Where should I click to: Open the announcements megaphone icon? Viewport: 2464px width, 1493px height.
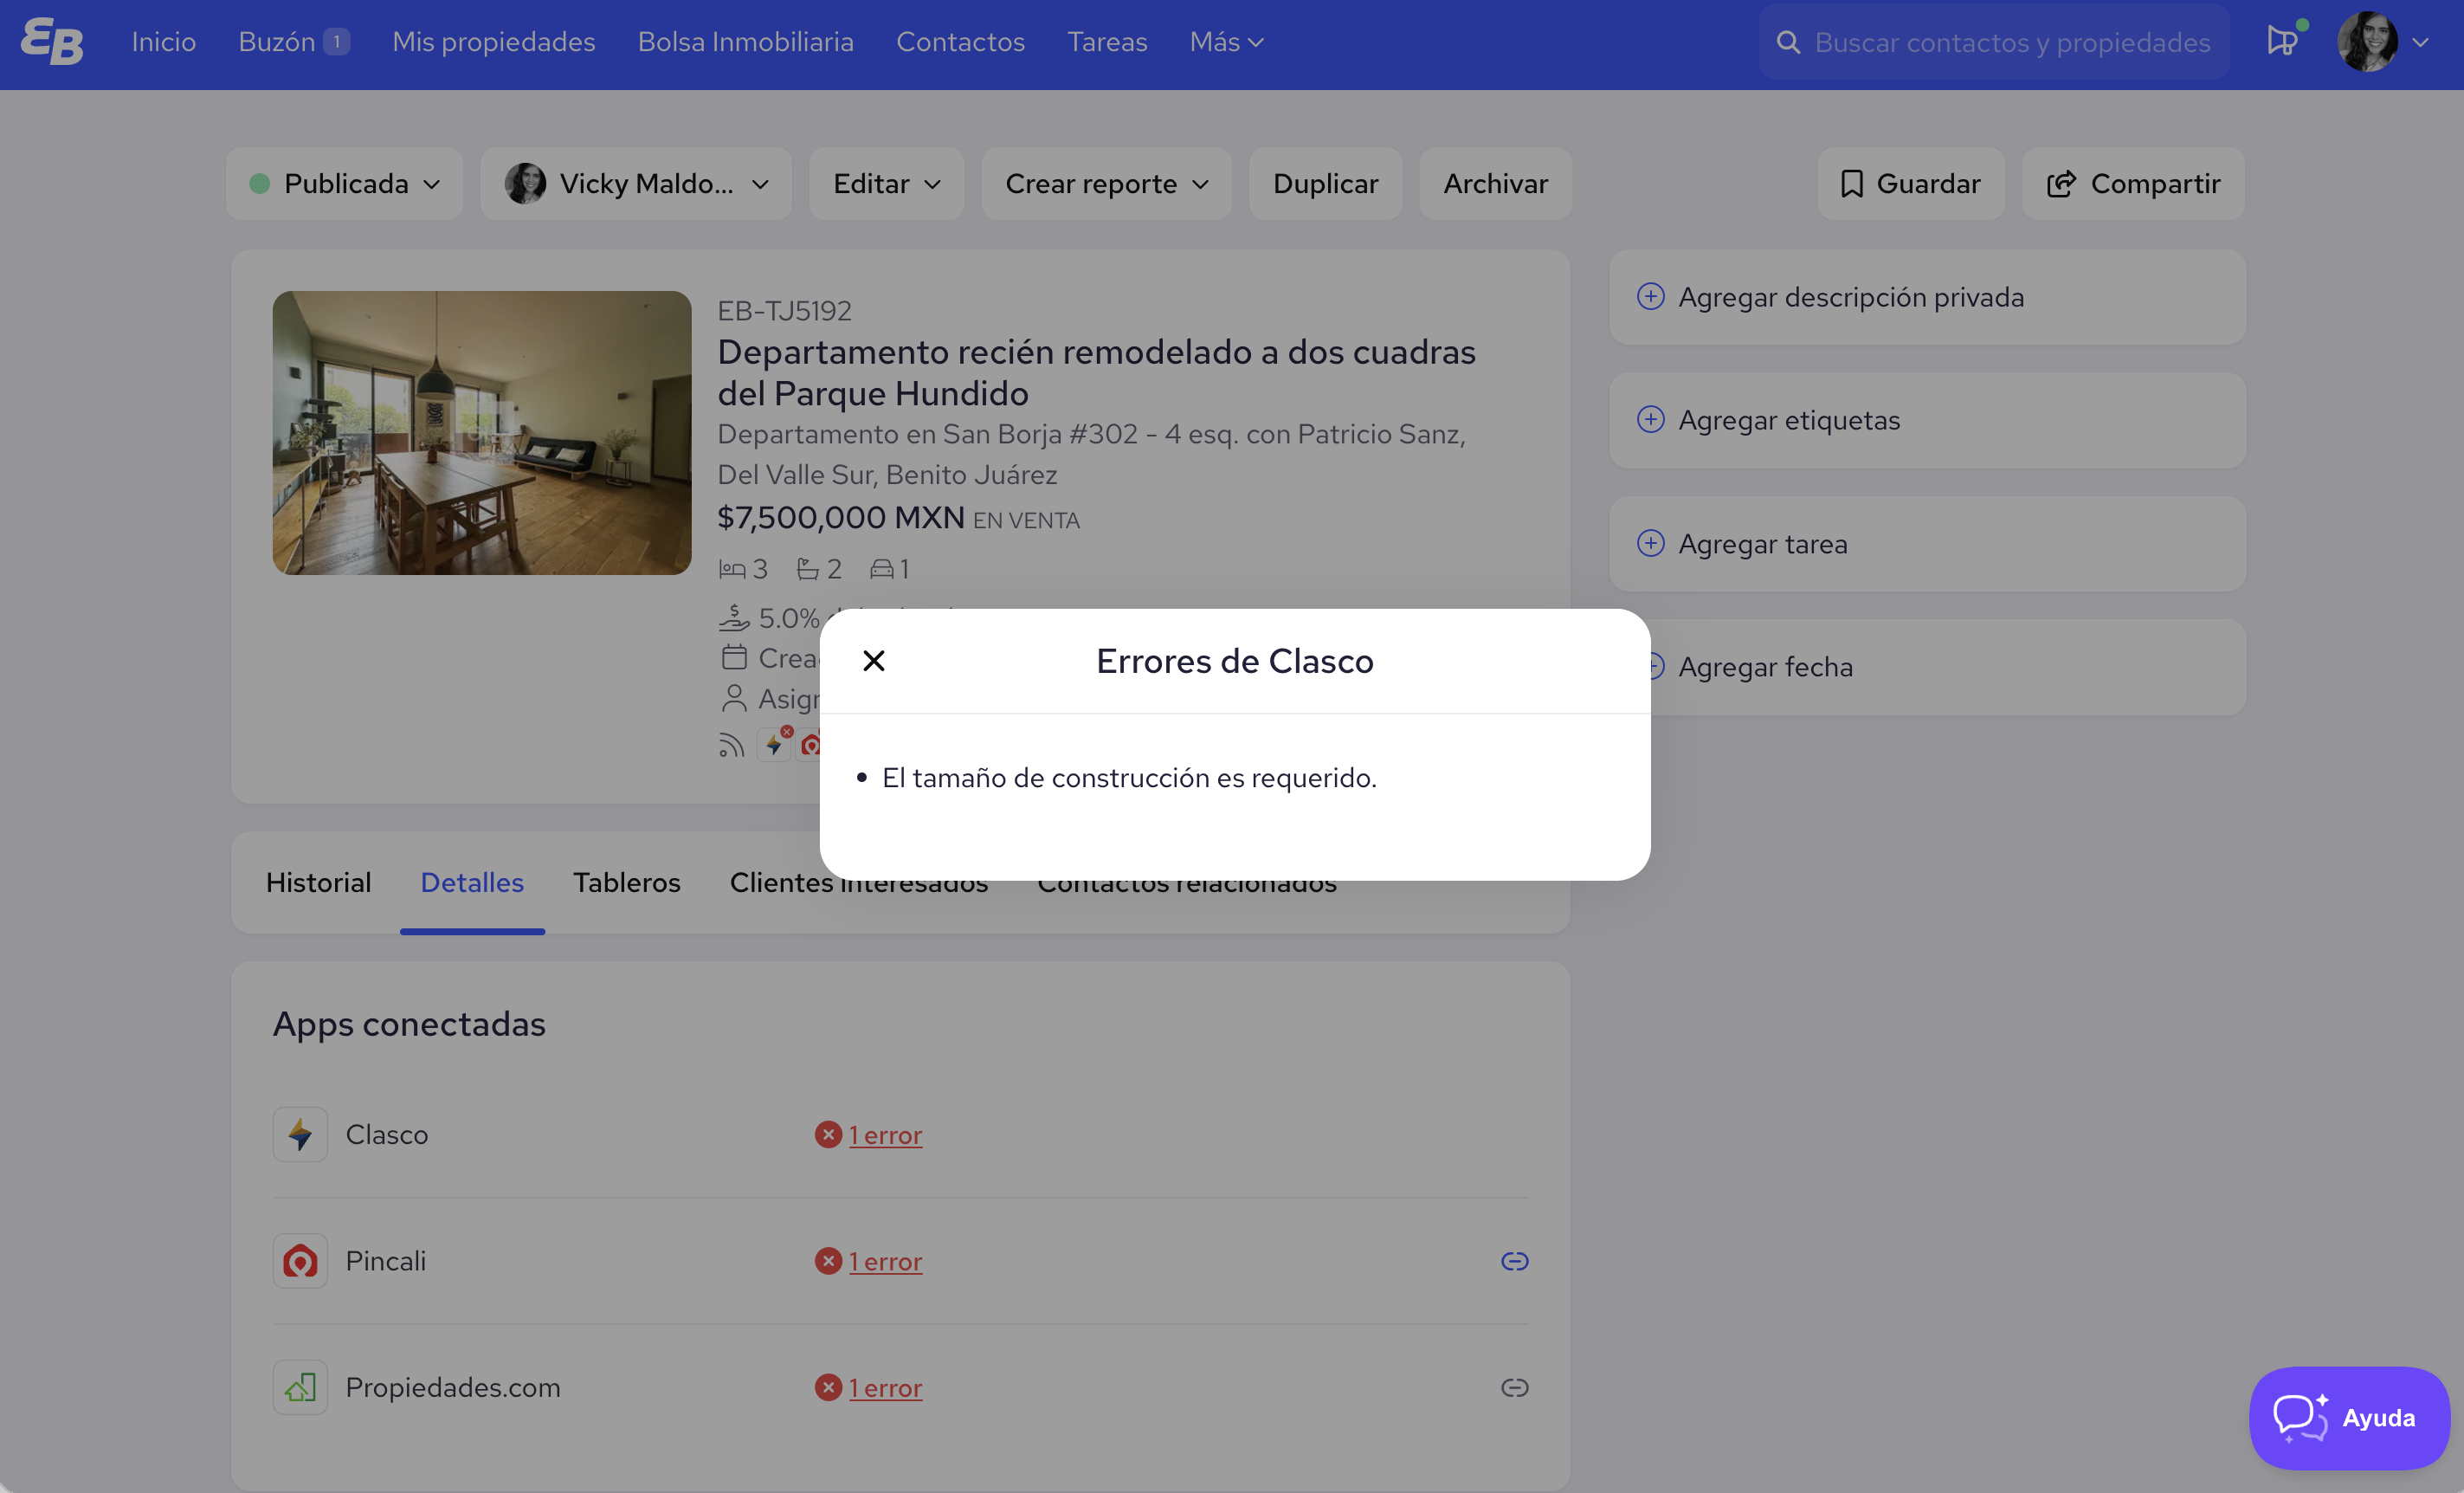tap(2281, 42)
